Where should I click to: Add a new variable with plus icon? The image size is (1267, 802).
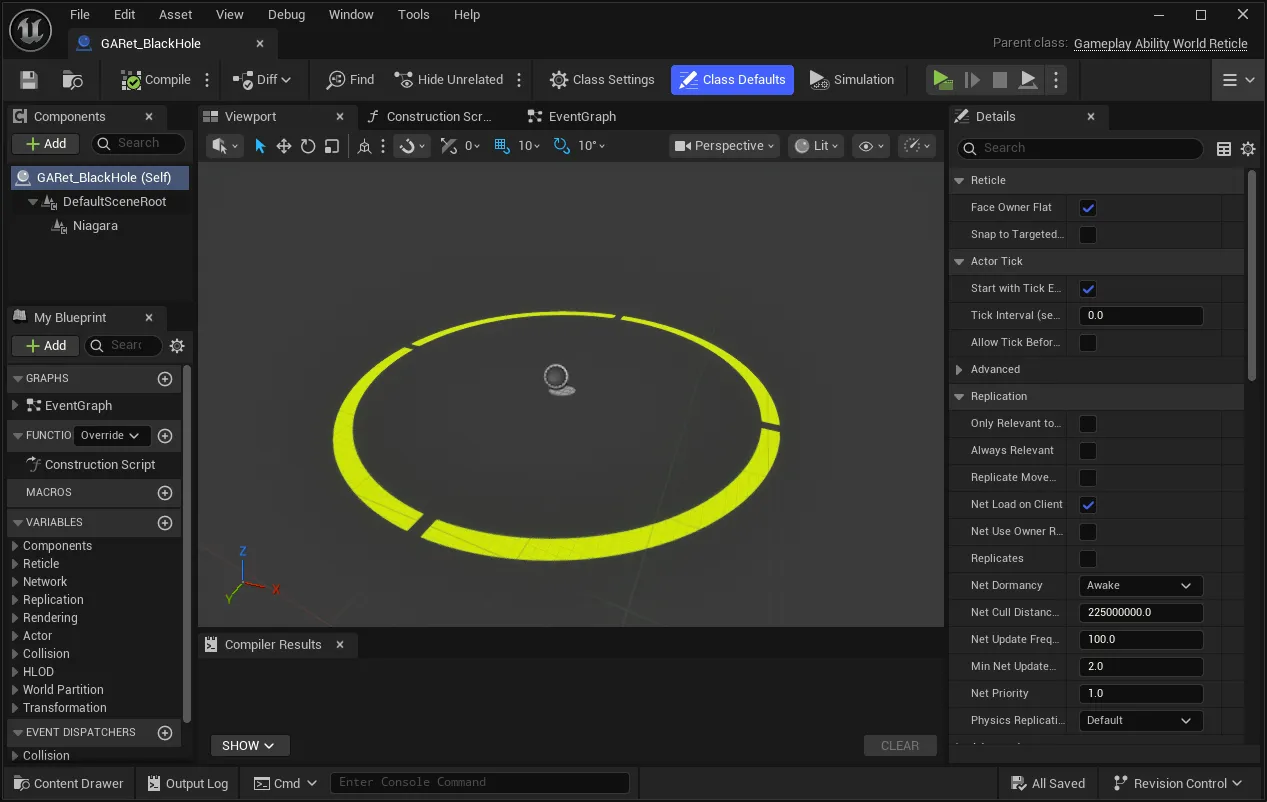[x=165, y=523]
